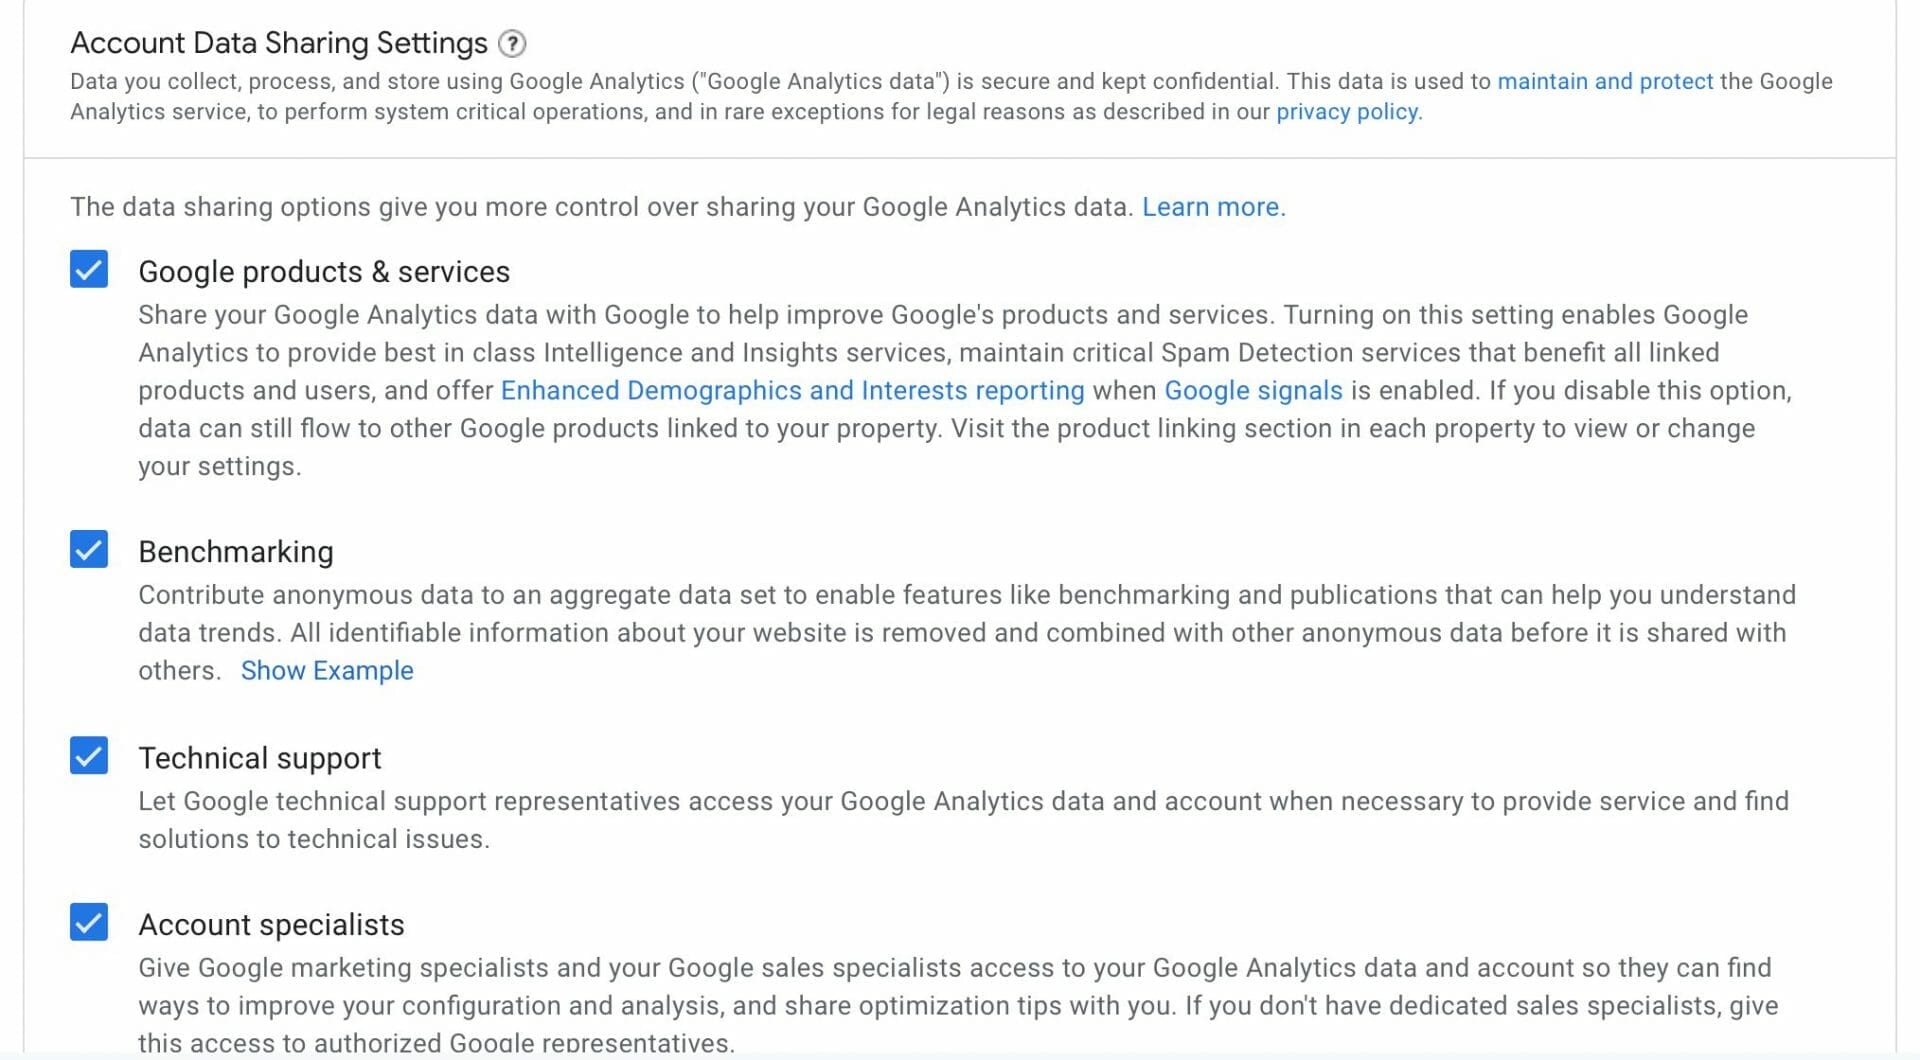Uncheck the Google products & services option
The width and height of the screenshot is (1920, 1060).
(88, 269)
